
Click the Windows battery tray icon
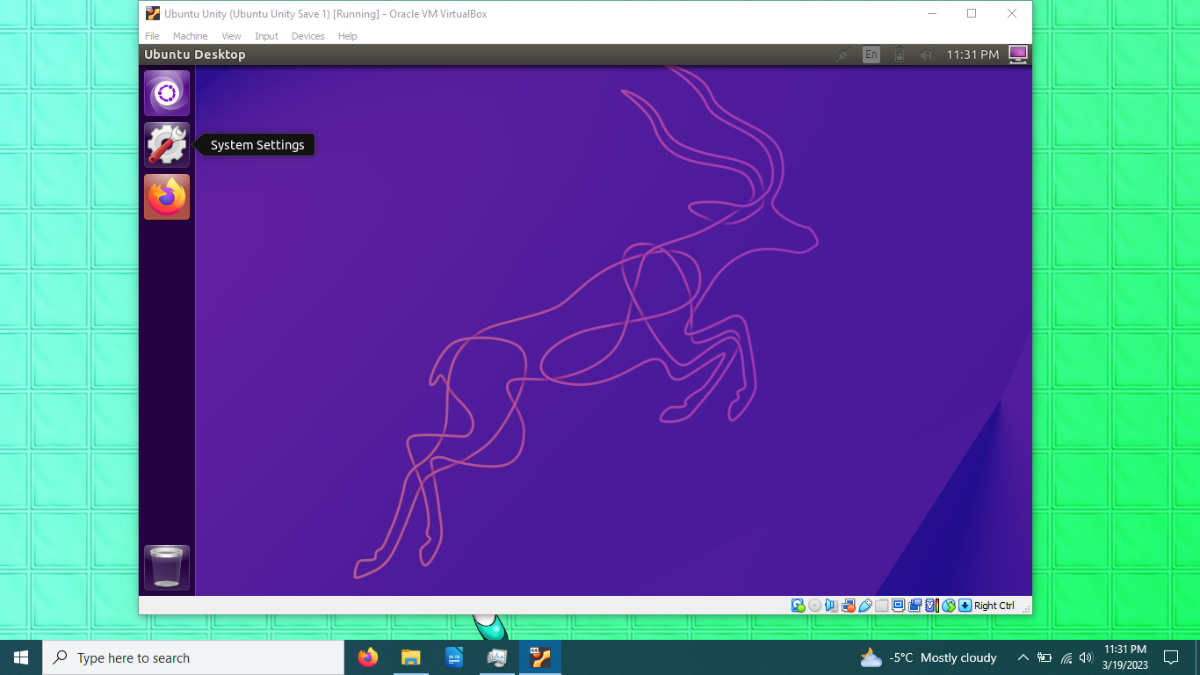1044,657
